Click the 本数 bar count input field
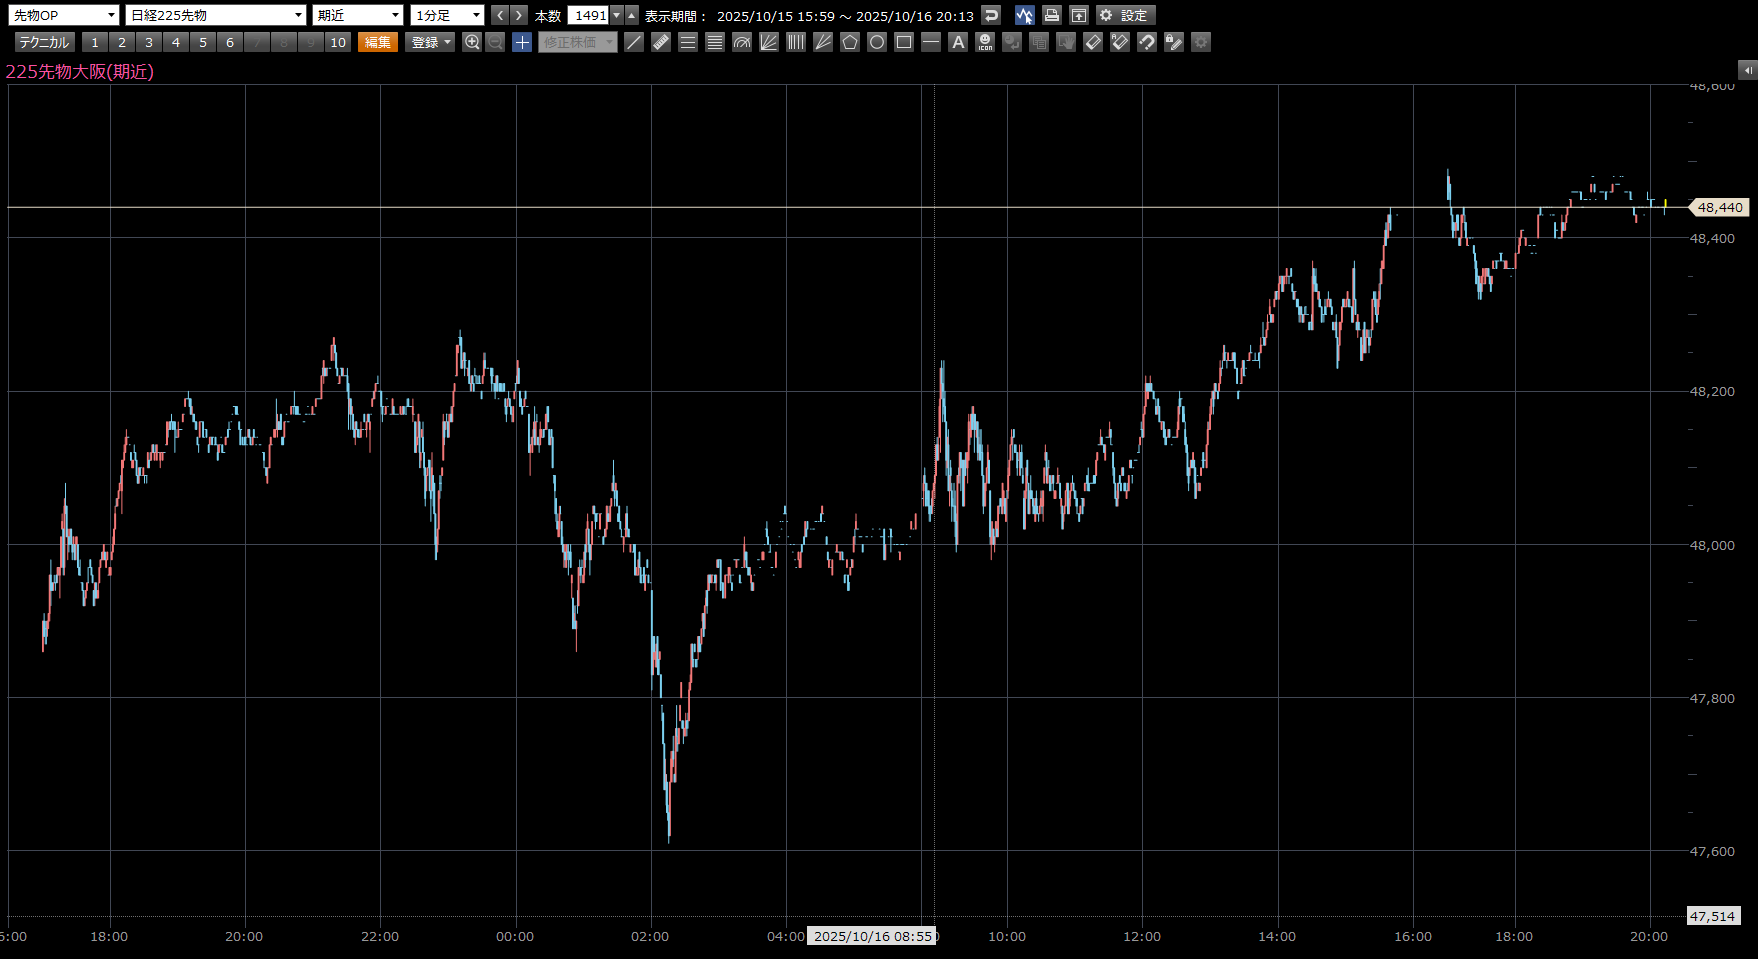 [589, 15]
